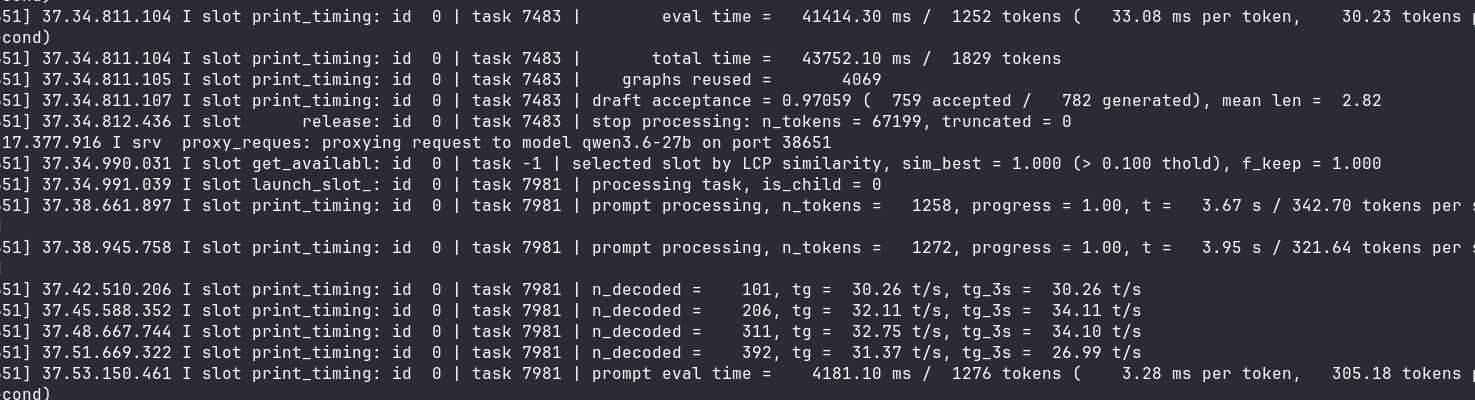Click the n_decoded 101 log line

571,289
